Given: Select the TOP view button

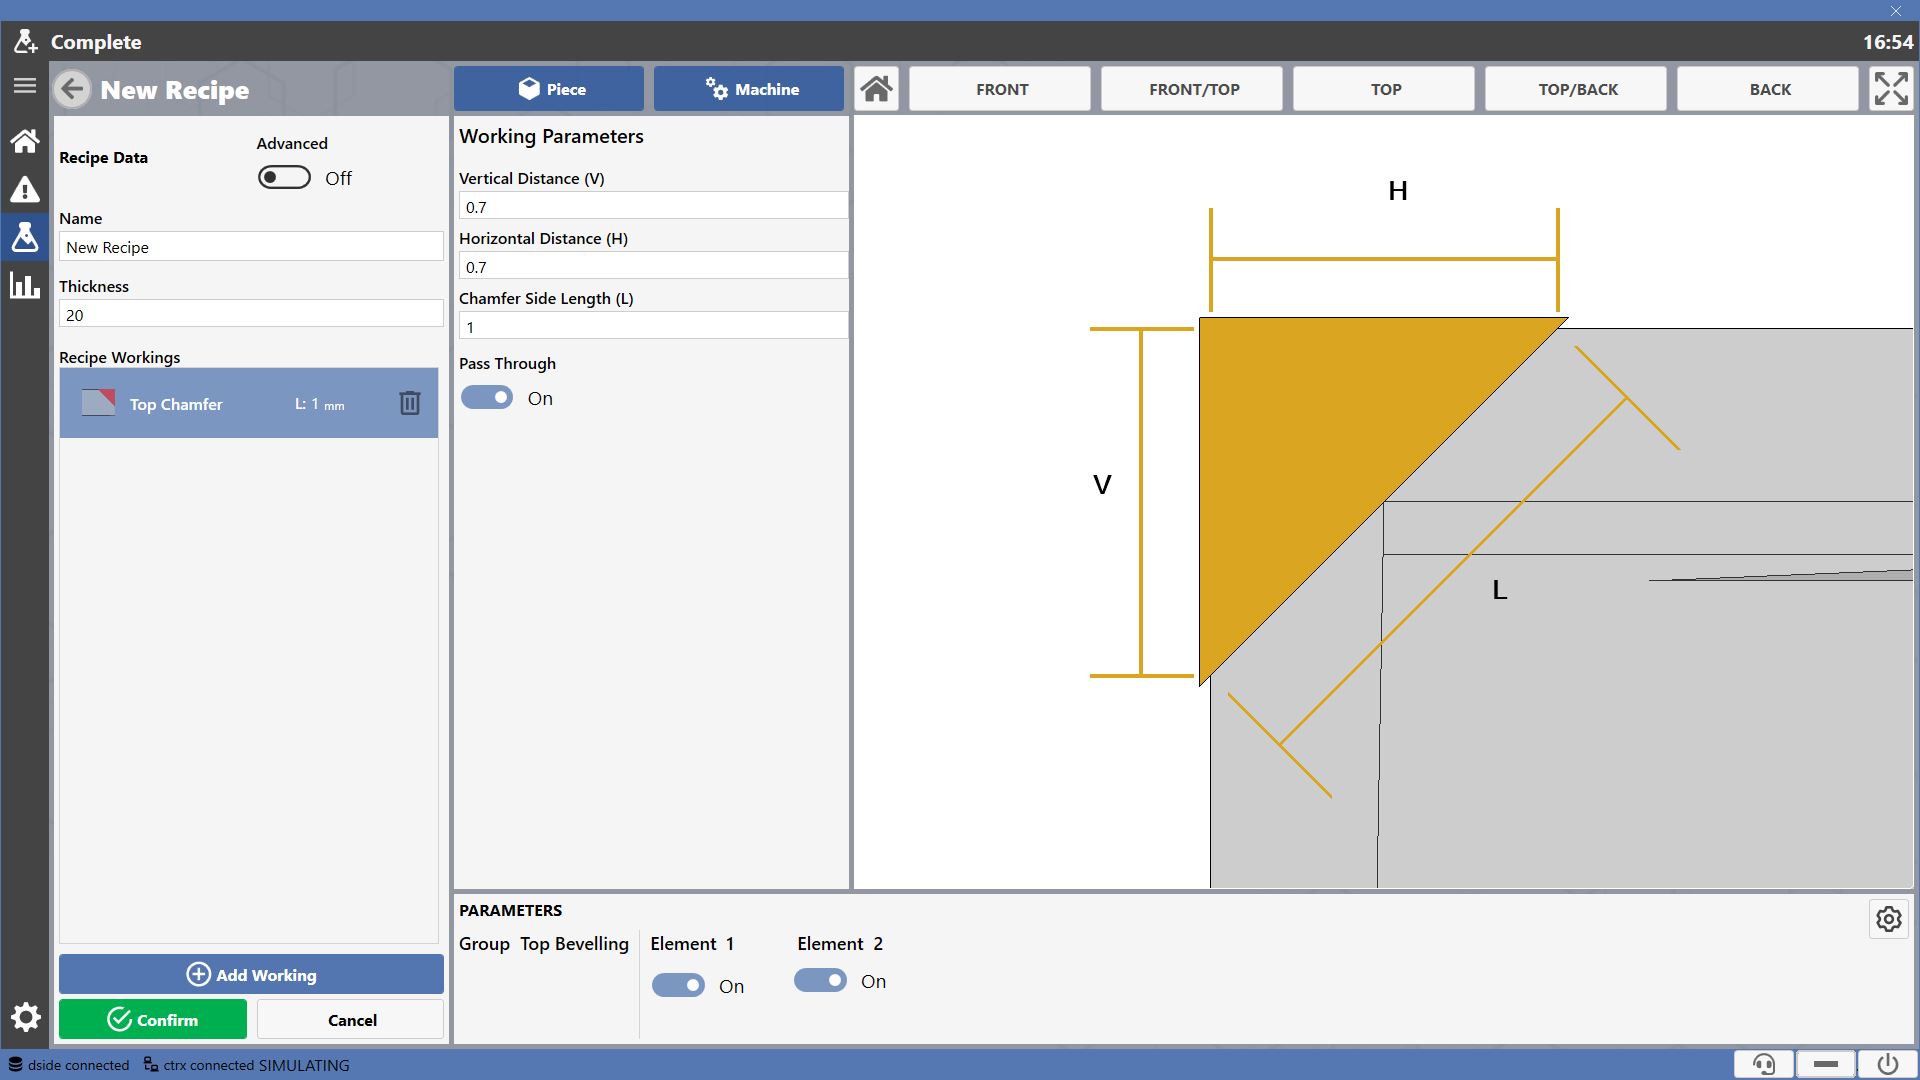Looking at the screenshot, I should coord(1384,89).
